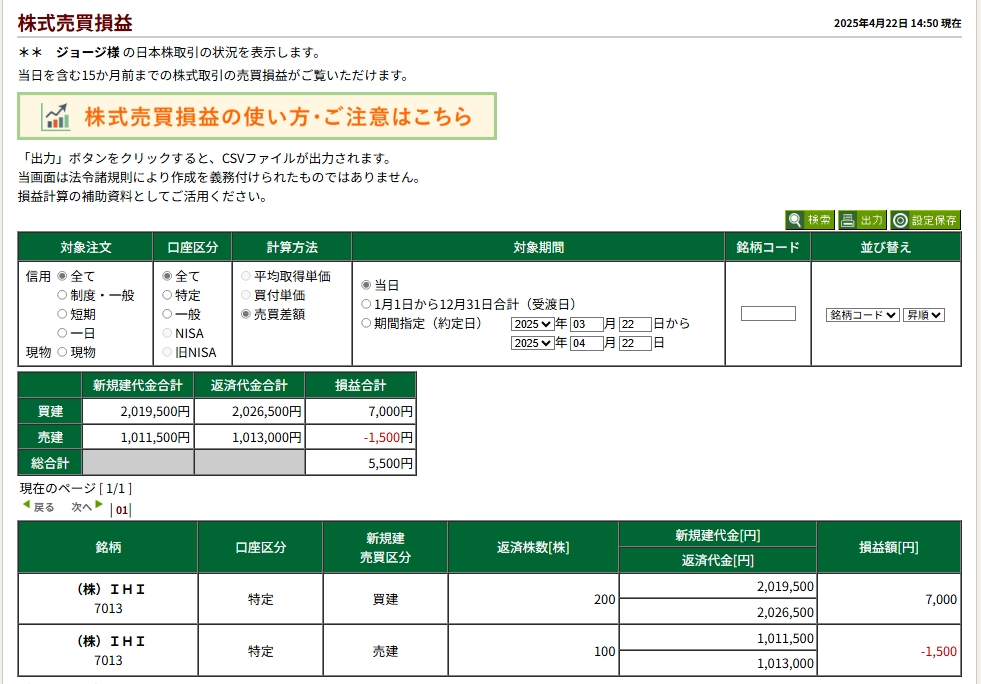Expand the 昇順 sort order dropdown

924,314
